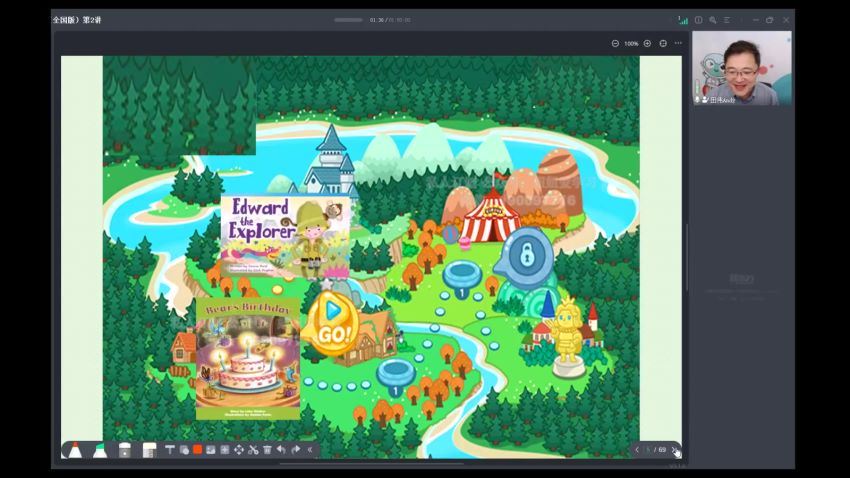Insert an image via picture icon
Image resolution: width=850 pixels, height=478 pixels.
[211, 450]
